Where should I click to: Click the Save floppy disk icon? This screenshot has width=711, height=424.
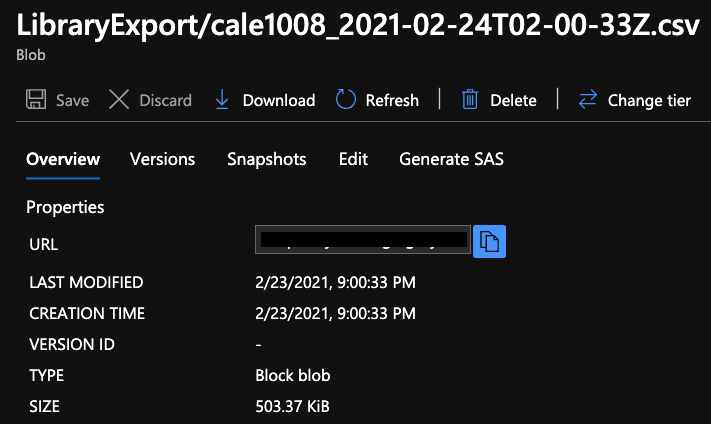point(36,99)
